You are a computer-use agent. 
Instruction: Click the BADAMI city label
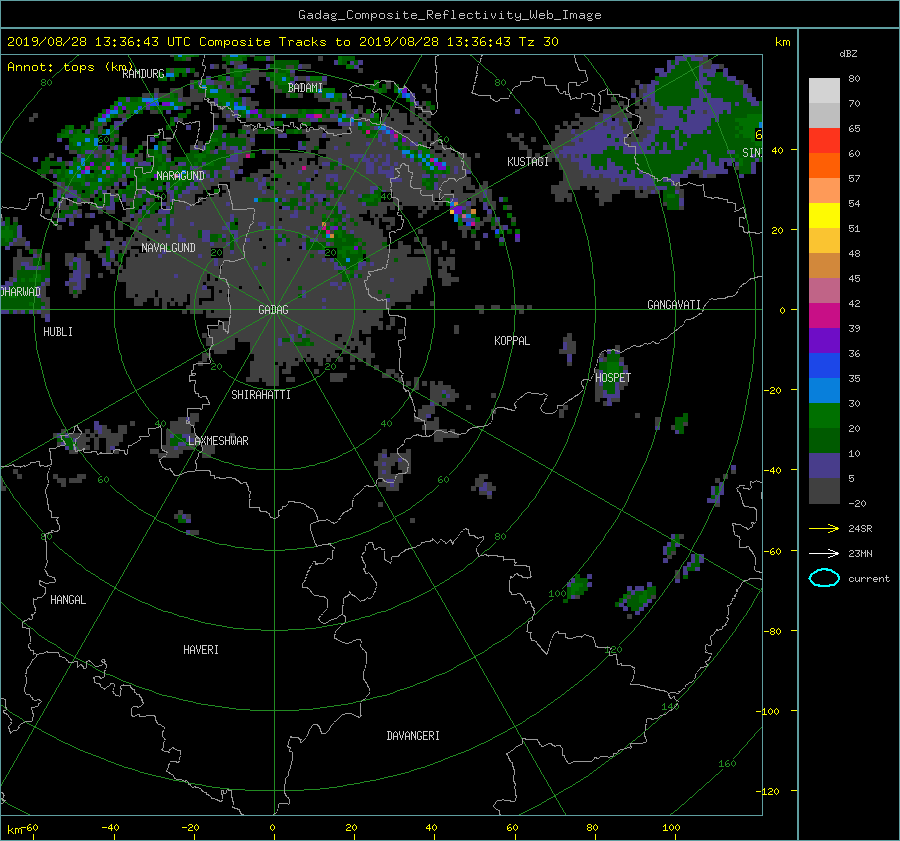pos(305,88)
